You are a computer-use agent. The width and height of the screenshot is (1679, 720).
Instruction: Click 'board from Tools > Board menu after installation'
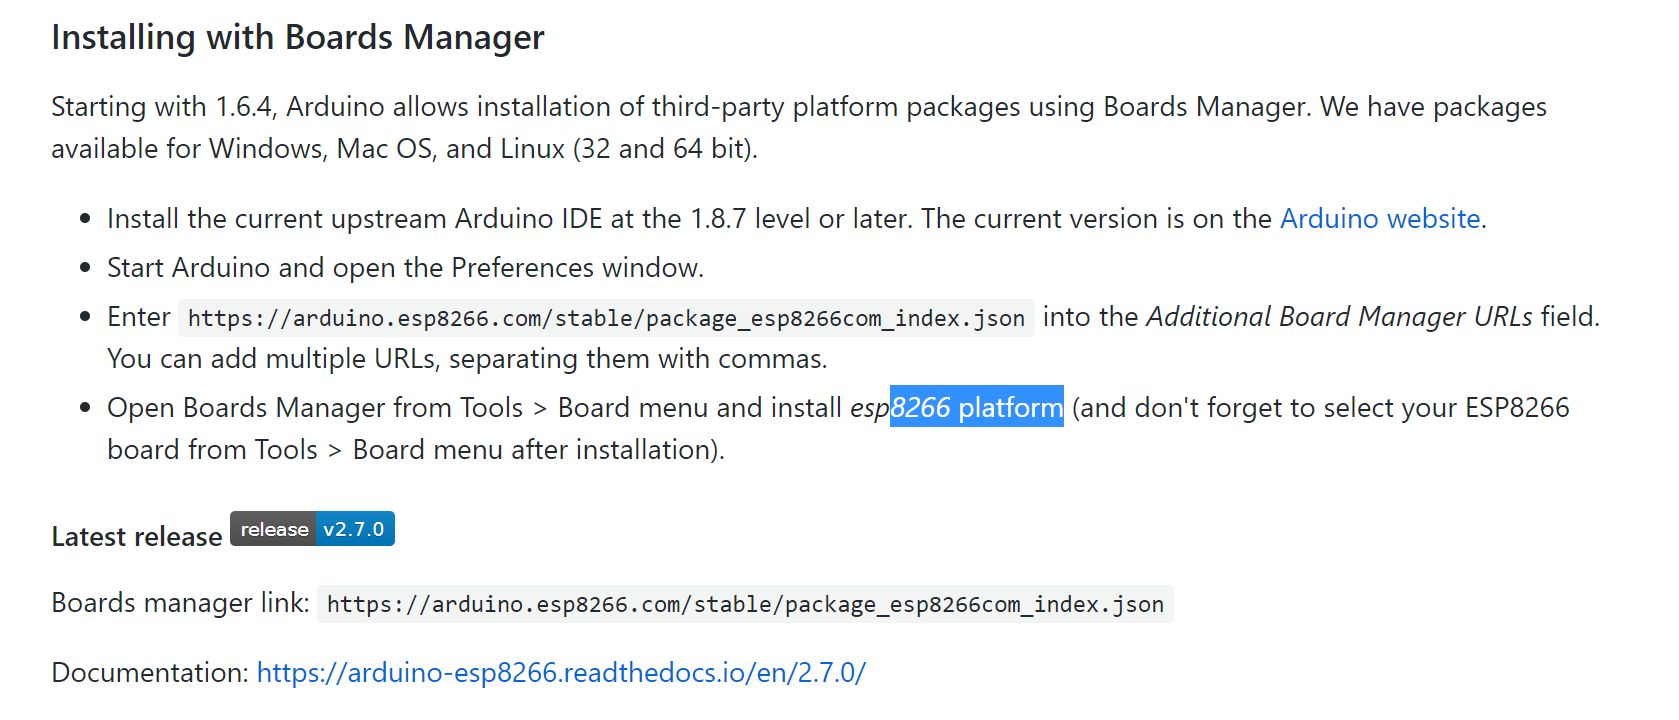(x=415, y=450)
